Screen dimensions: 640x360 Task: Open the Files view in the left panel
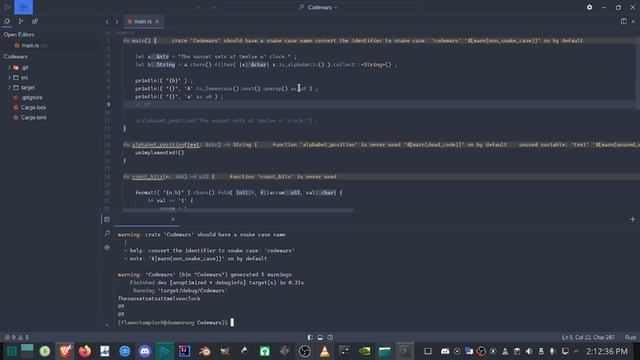coord(7,21)
